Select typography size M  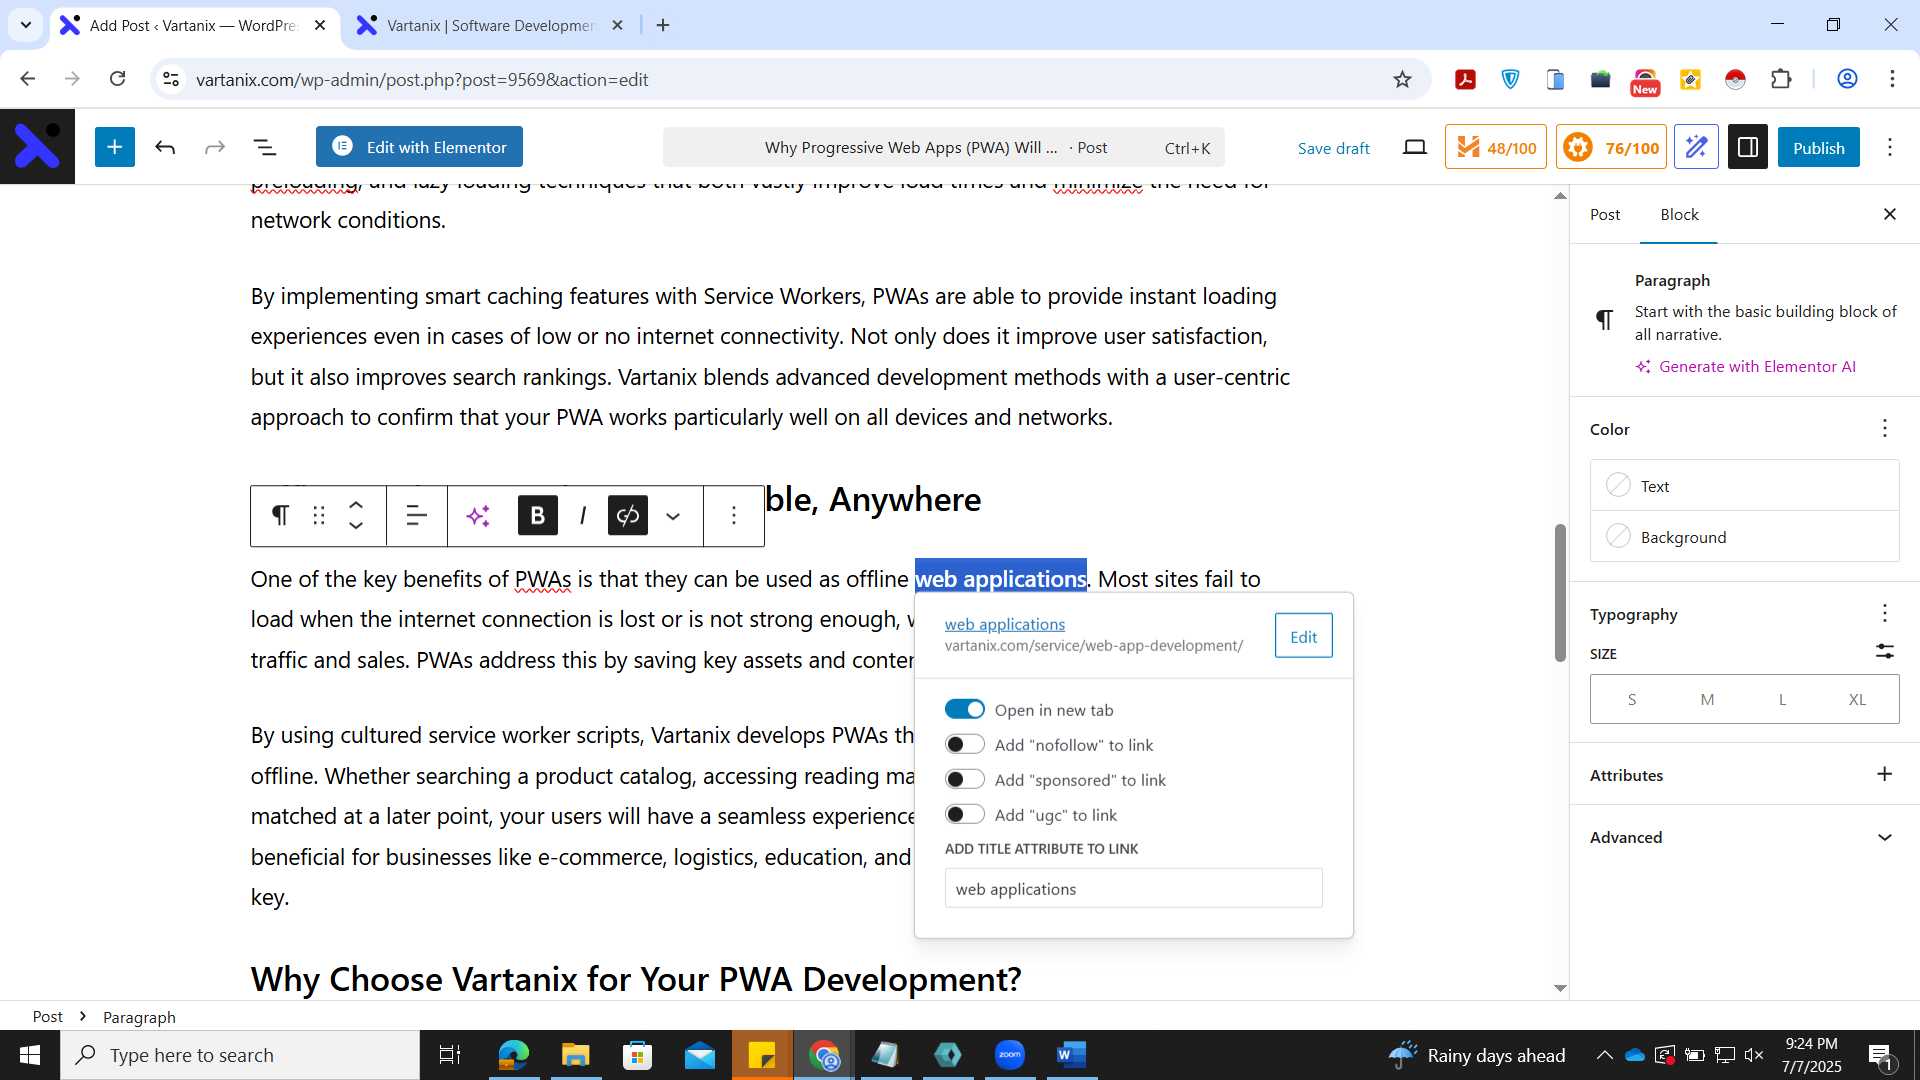point(1707,699)
